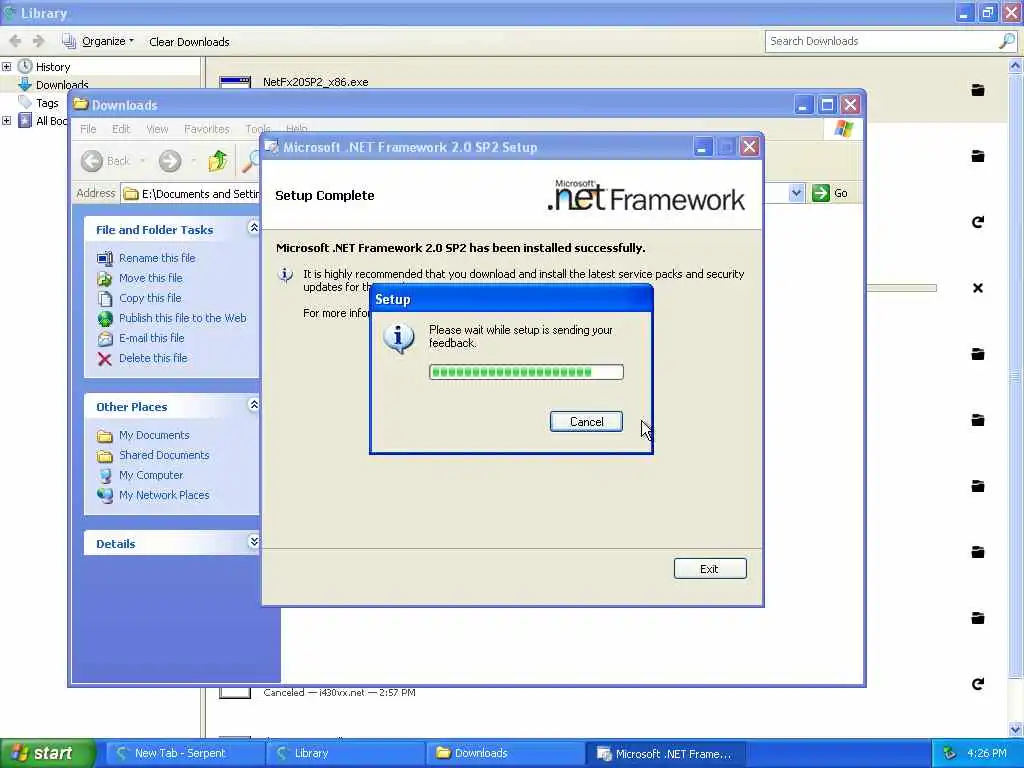Open the Organize dropdown in Library

point(98,41)
